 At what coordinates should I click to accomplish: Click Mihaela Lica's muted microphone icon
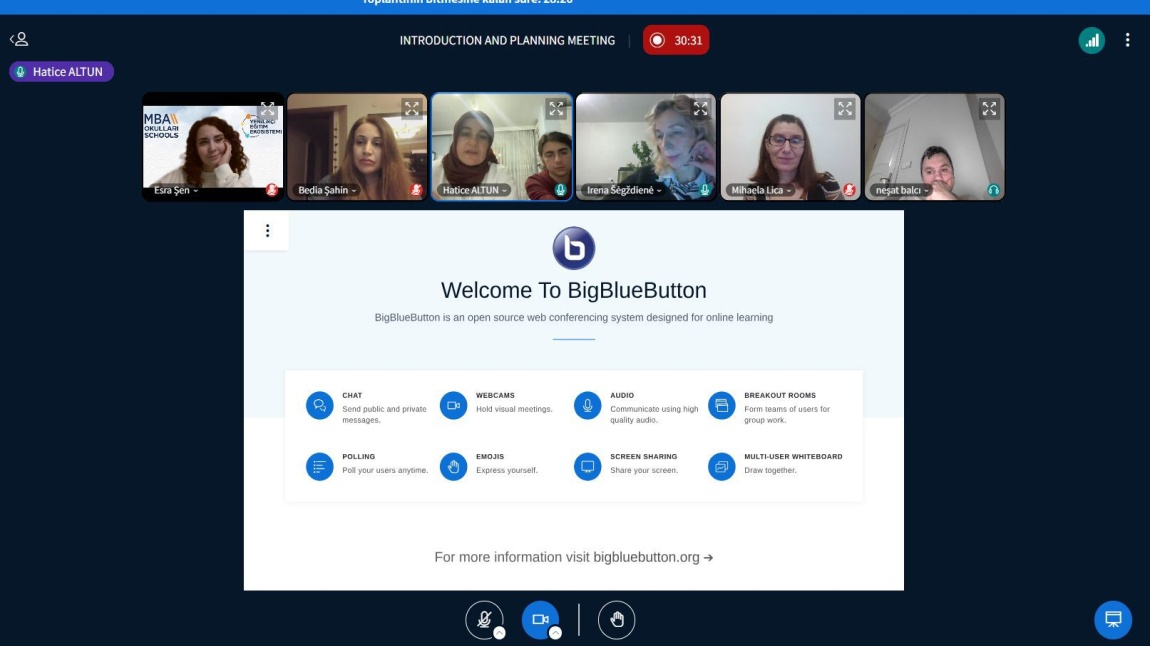point(849,191)
